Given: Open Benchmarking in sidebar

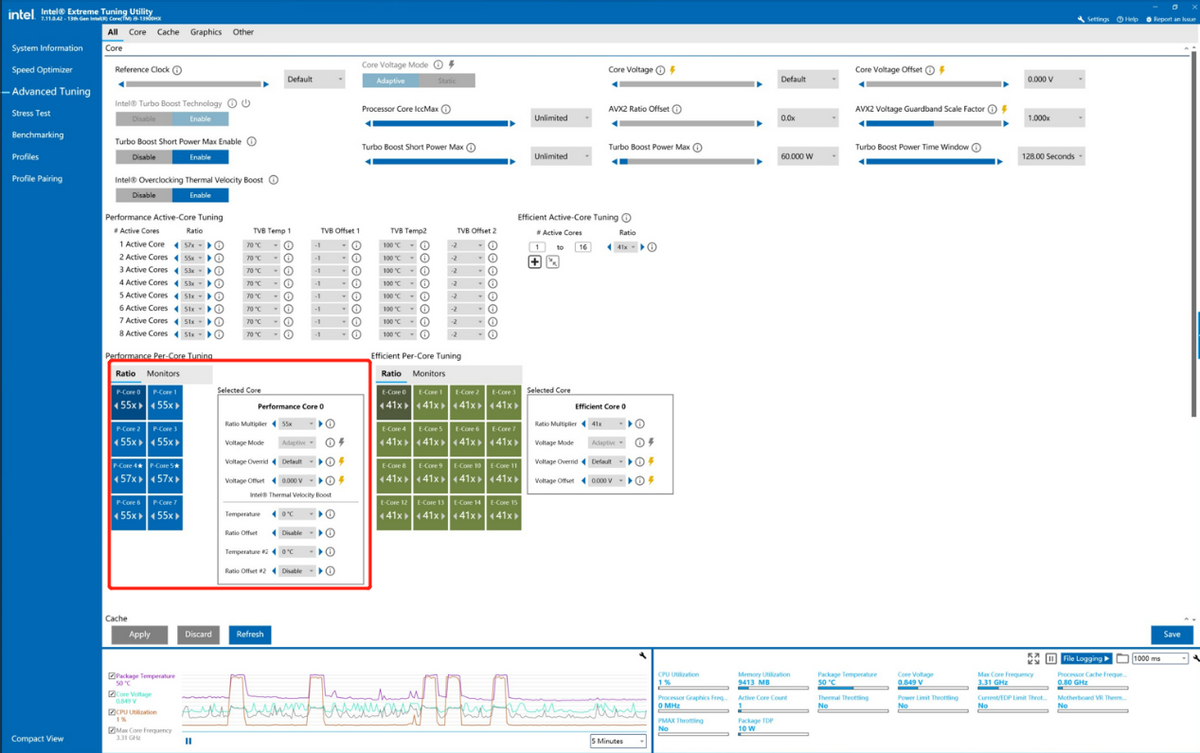Looking at the screenshot, I should pyautogui.click(x=38, y=135).
